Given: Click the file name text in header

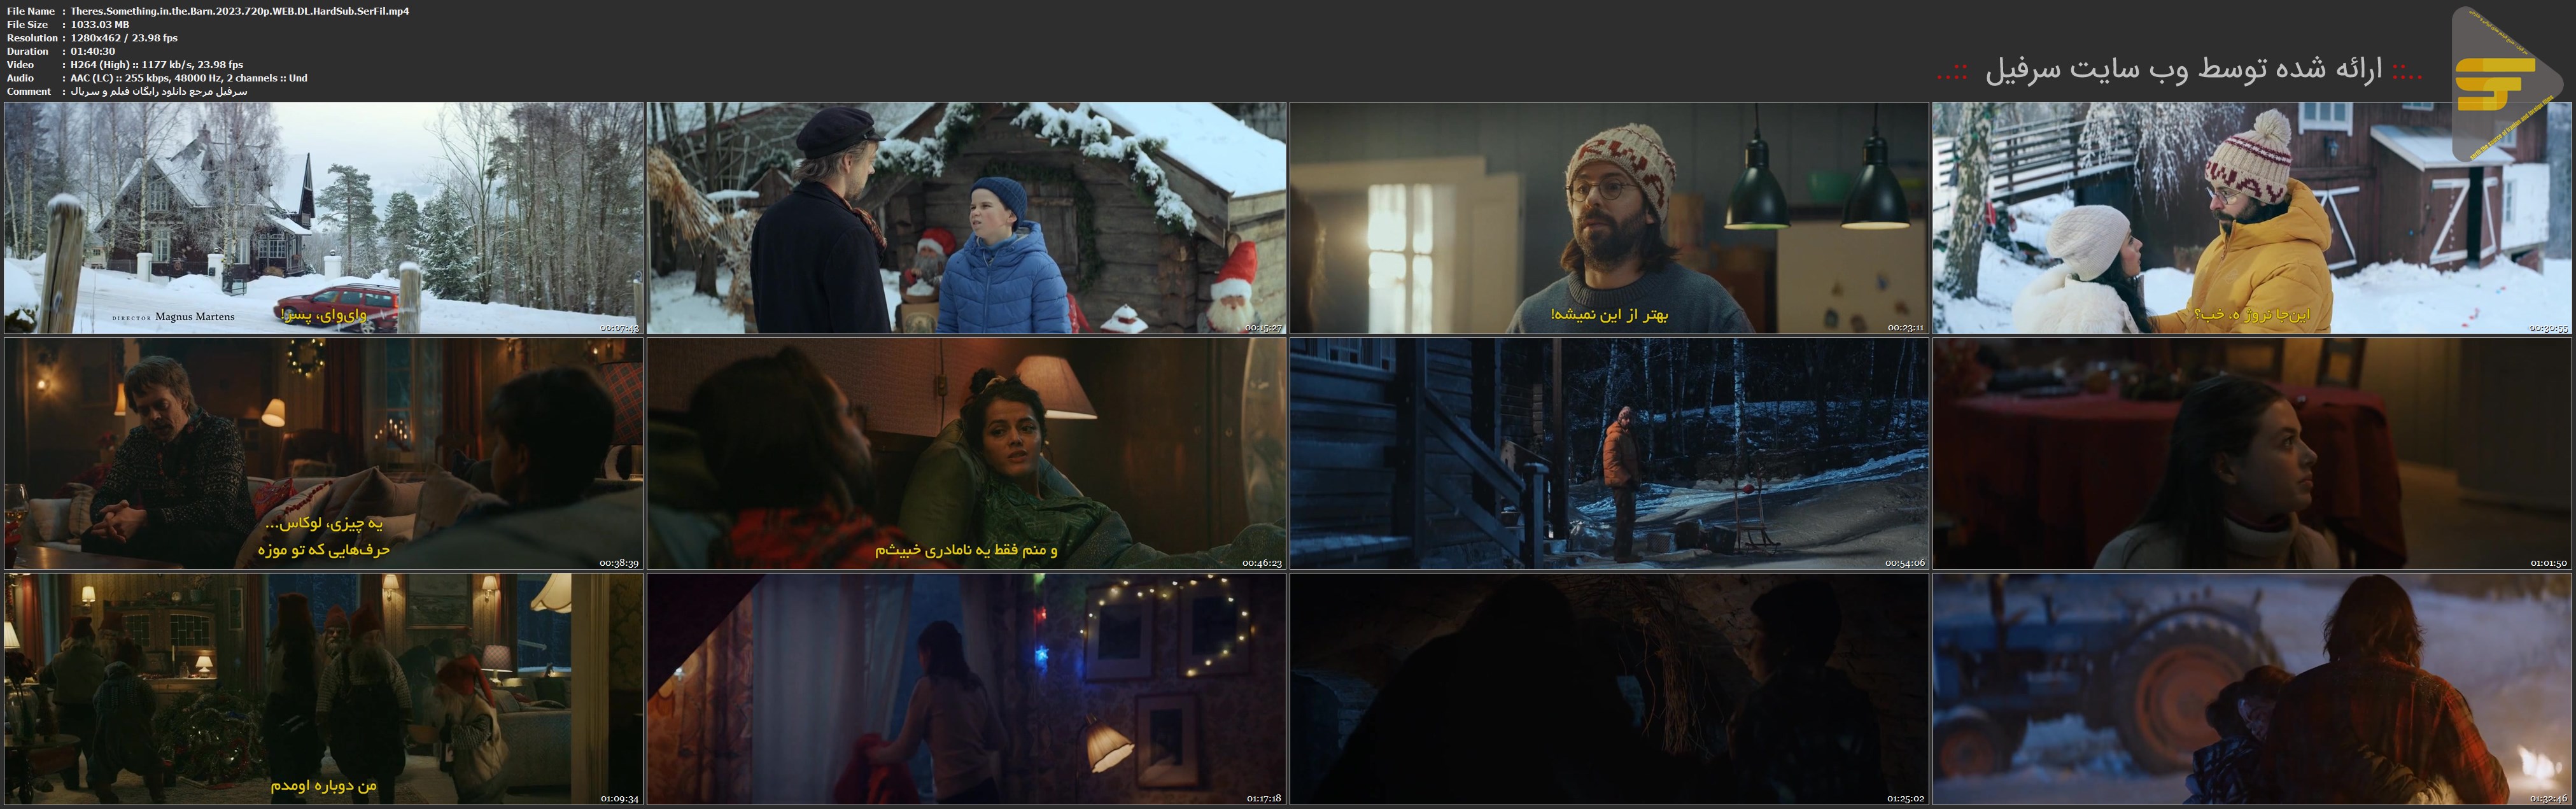Looking at the screenshot, I should 240,11.
